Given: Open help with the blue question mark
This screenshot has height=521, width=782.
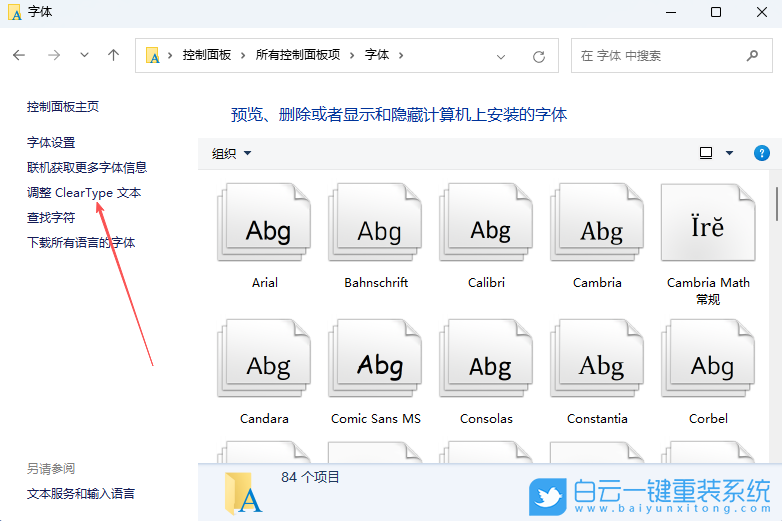Looking at the screenshot, I should pyautogui.click(x=762, y=153).
